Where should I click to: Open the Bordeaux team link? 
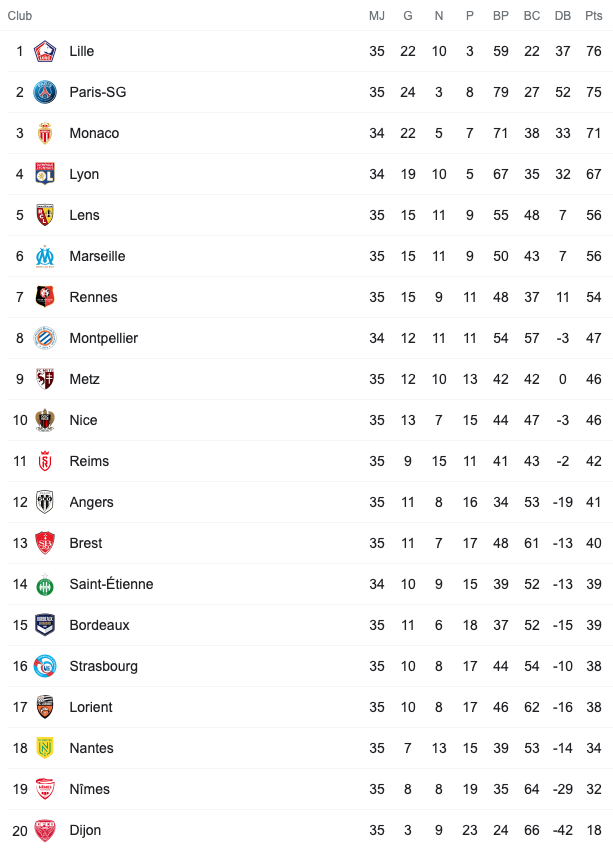[x=99, y=625]
